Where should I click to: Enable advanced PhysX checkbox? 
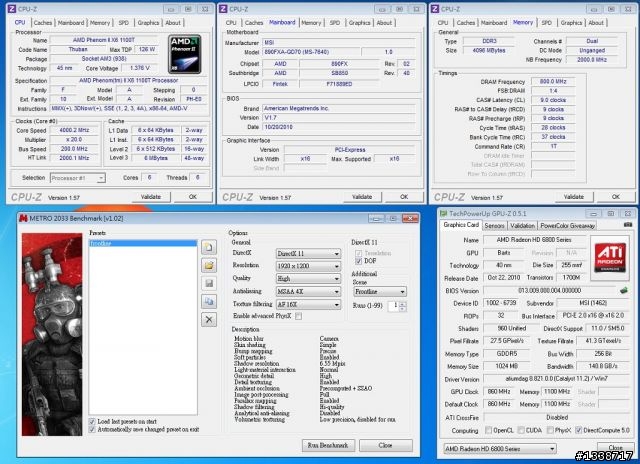click(x=299, y=316)
